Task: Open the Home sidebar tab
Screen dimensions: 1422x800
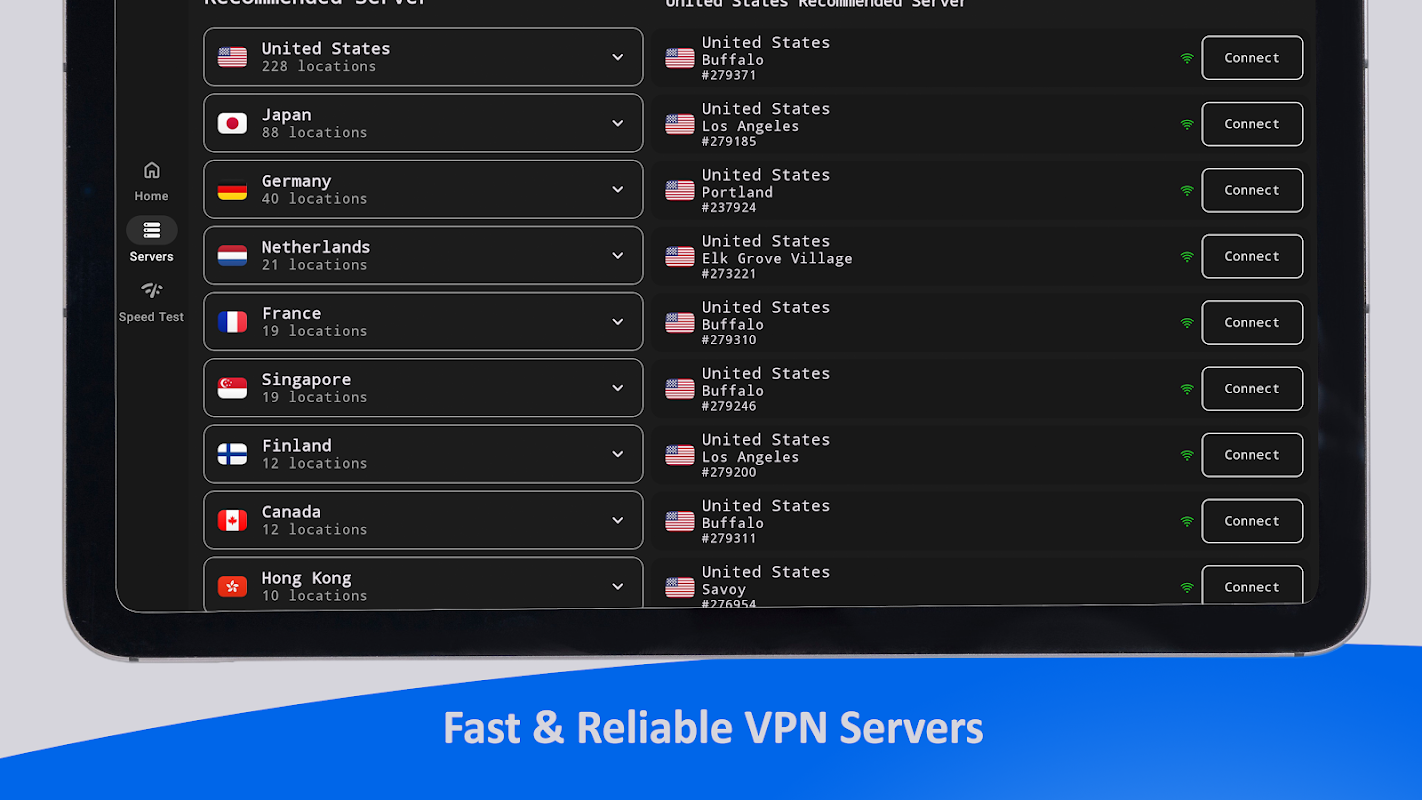Action: coord(152,182)
